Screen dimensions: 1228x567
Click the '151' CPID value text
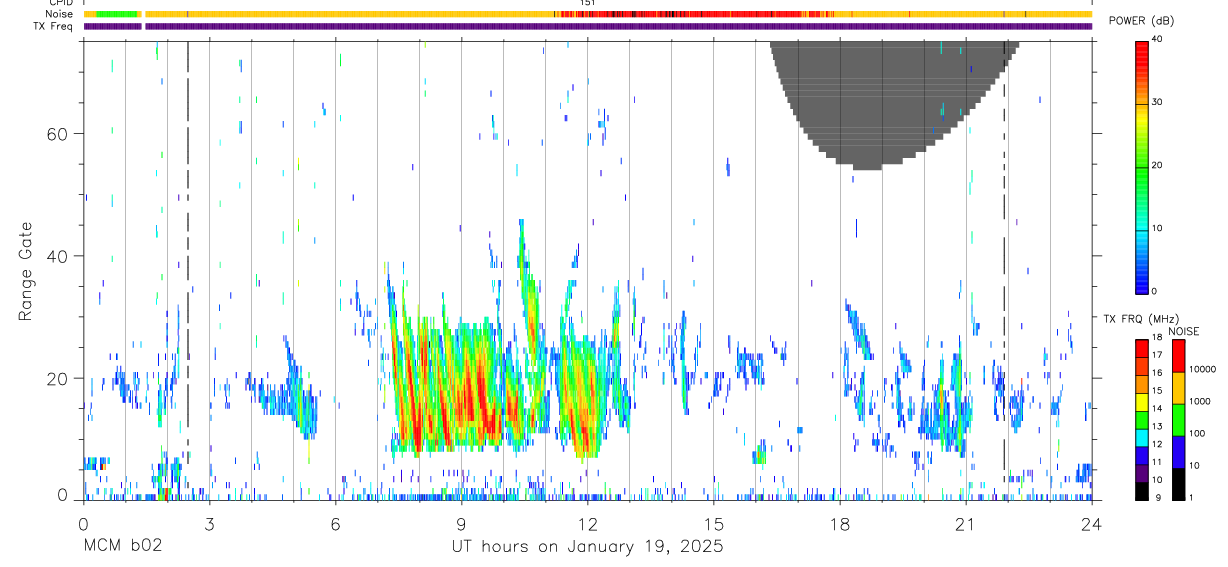588,3
